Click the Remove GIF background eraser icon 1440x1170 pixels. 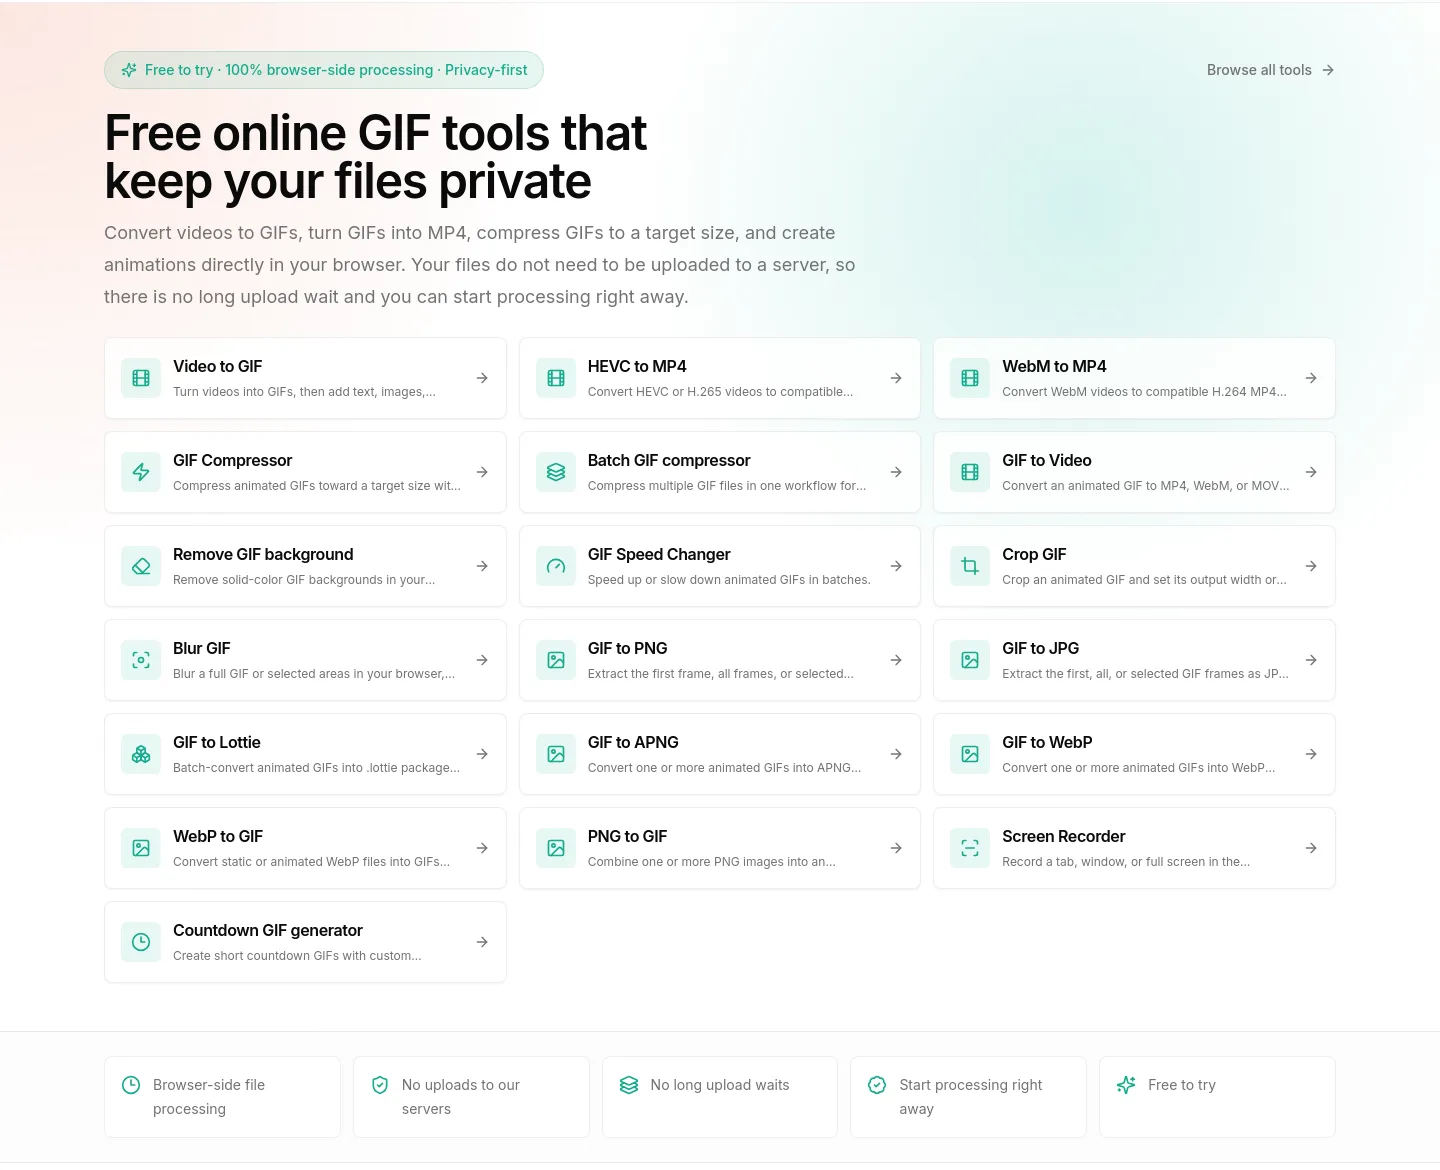point(141,566)
